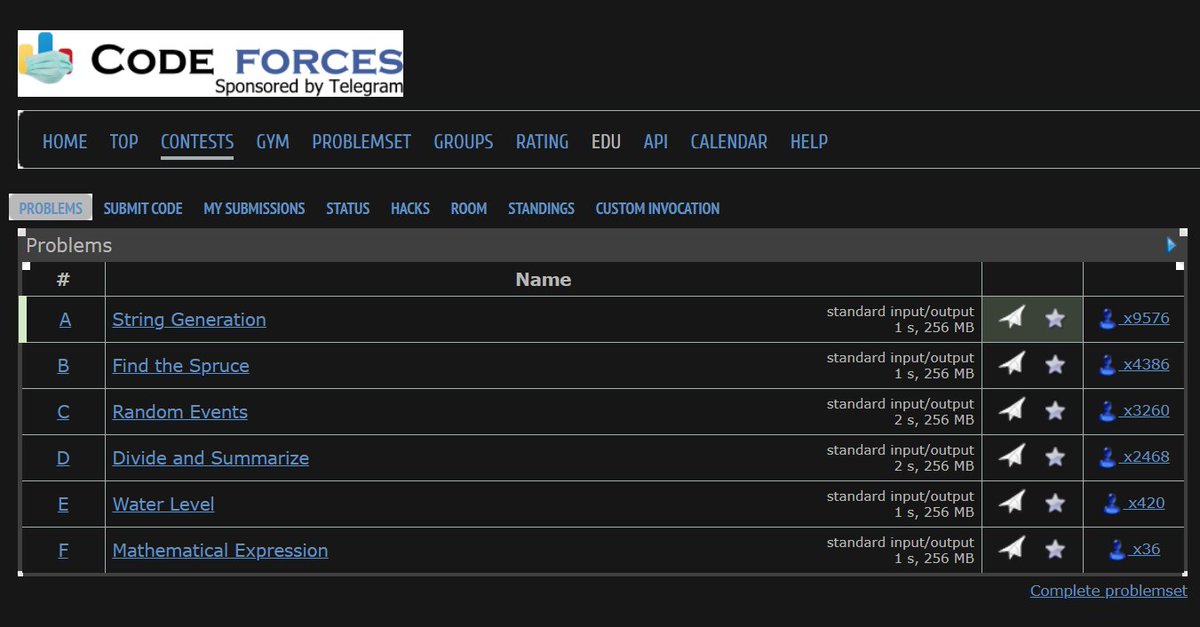This screenshot has width=1200, height=627.
Task: Switch to MY SUBMISSIONS tab
Action: click(x=254, y=208)
